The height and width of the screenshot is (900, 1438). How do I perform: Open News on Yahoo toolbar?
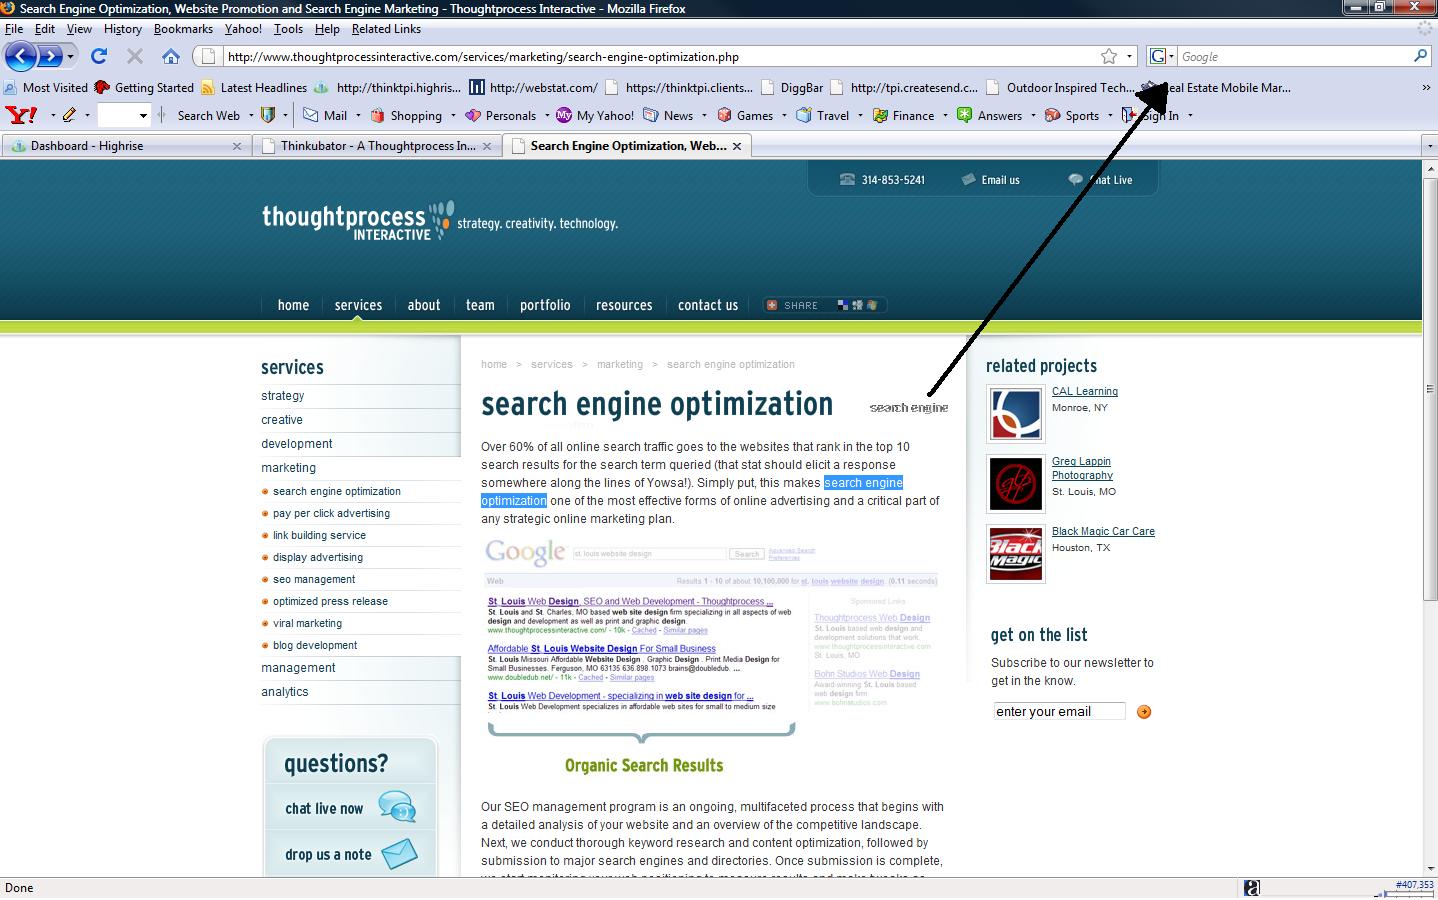tap(669, 115)
